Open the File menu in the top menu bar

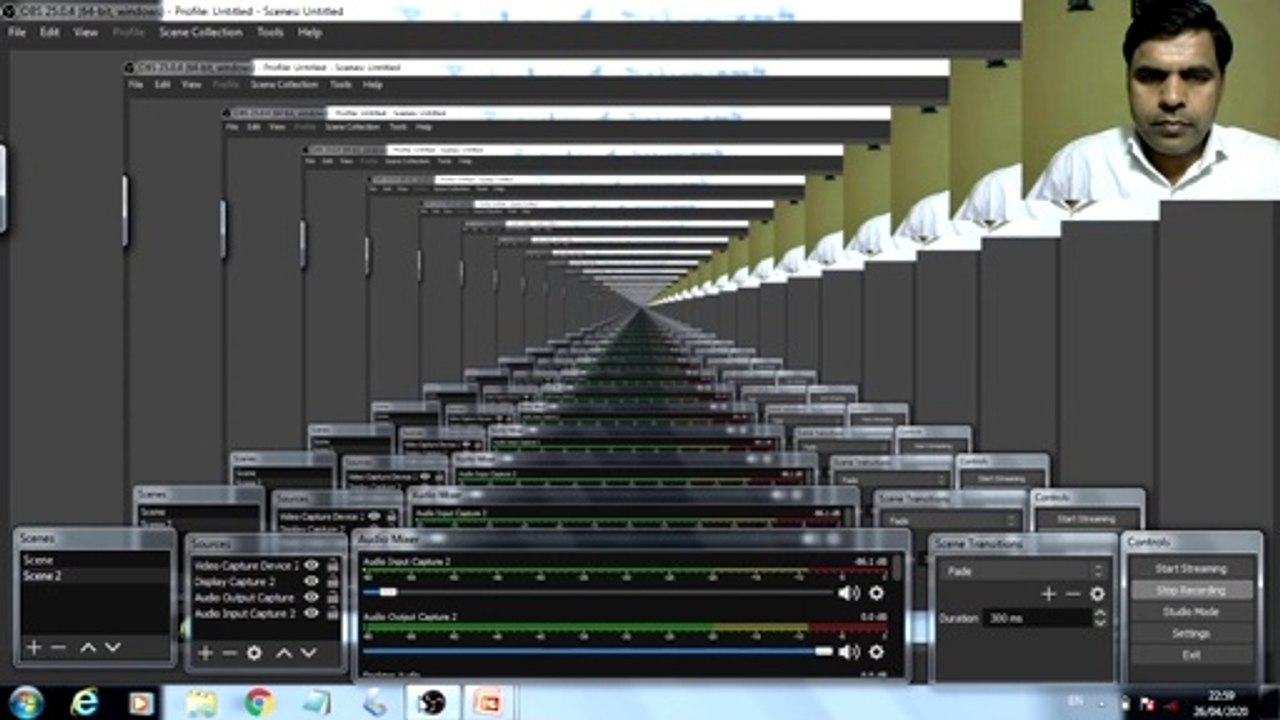(x=17, y=32)
